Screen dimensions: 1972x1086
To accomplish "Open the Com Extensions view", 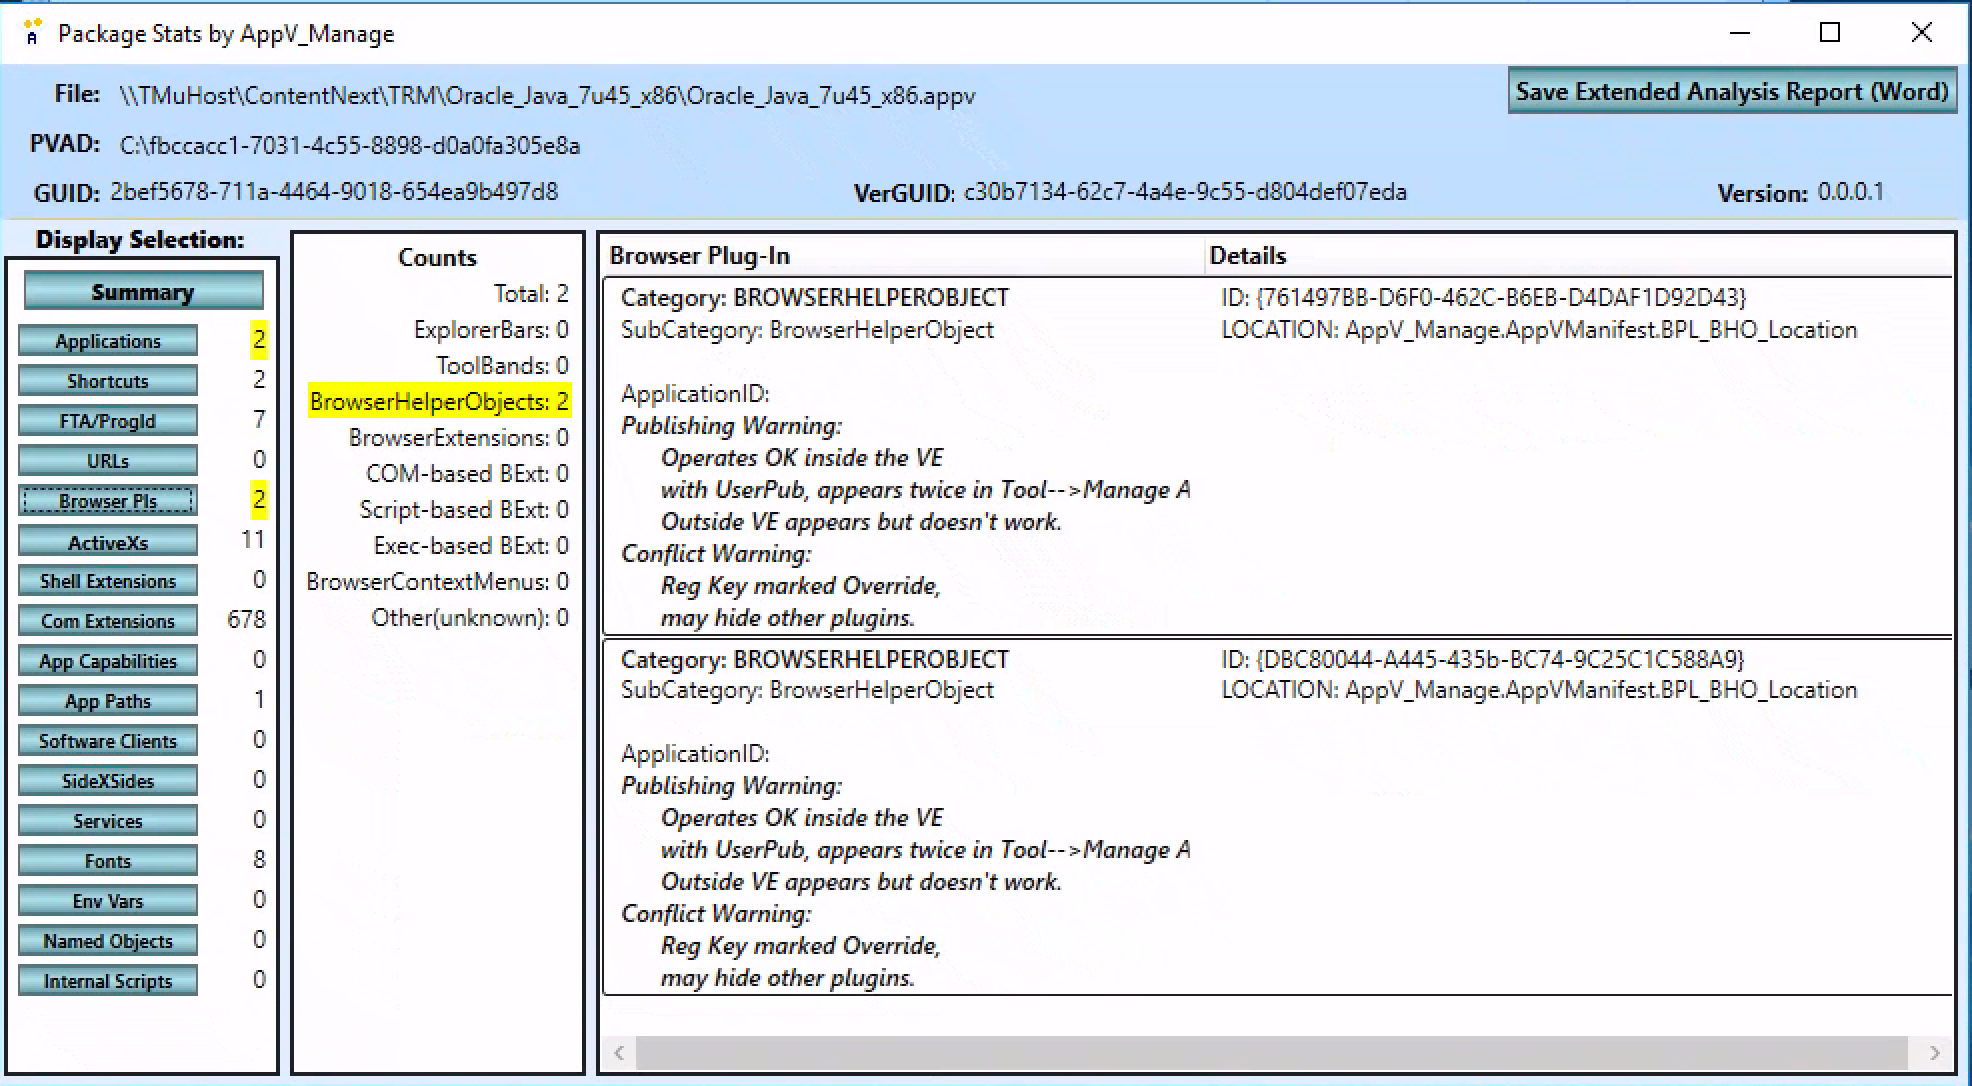I will click(x=108, y=620).
